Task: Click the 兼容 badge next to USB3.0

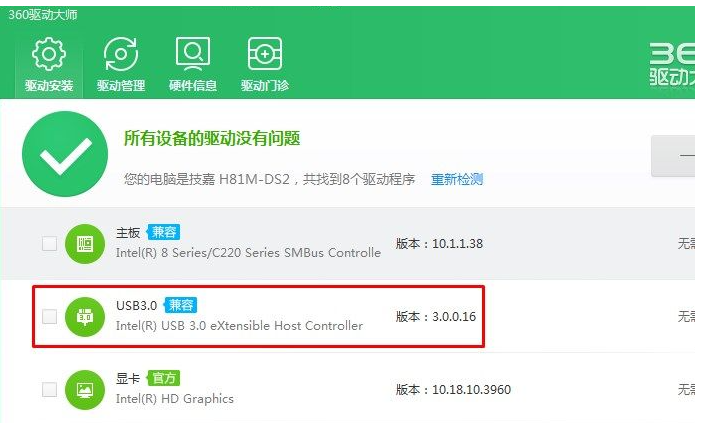Action: tap(180, 305)
